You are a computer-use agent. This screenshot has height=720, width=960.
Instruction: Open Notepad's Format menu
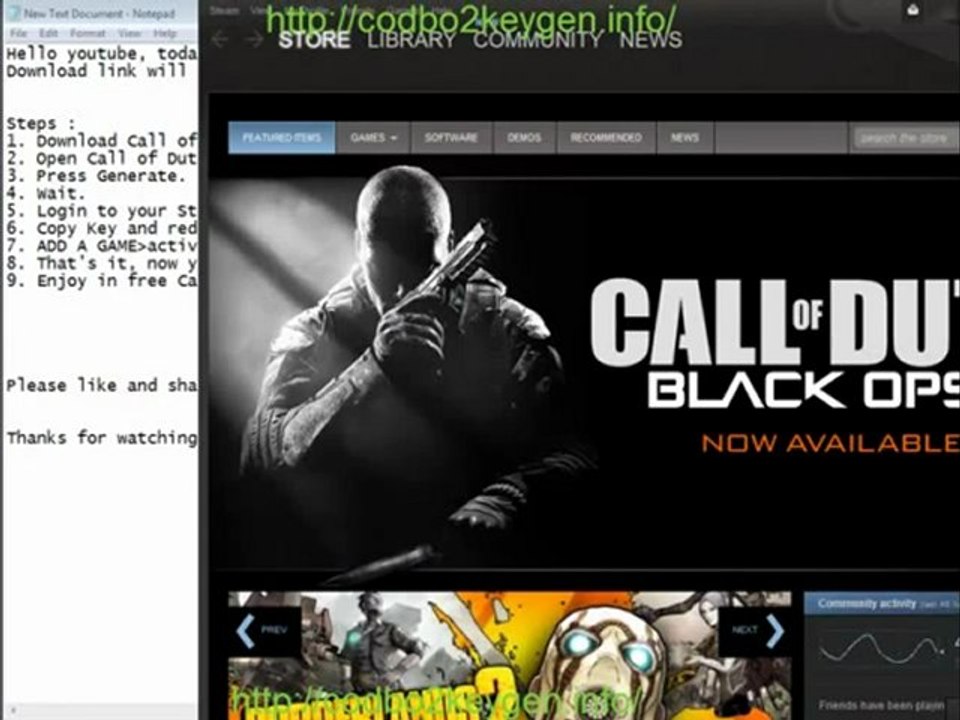(88, 33)
